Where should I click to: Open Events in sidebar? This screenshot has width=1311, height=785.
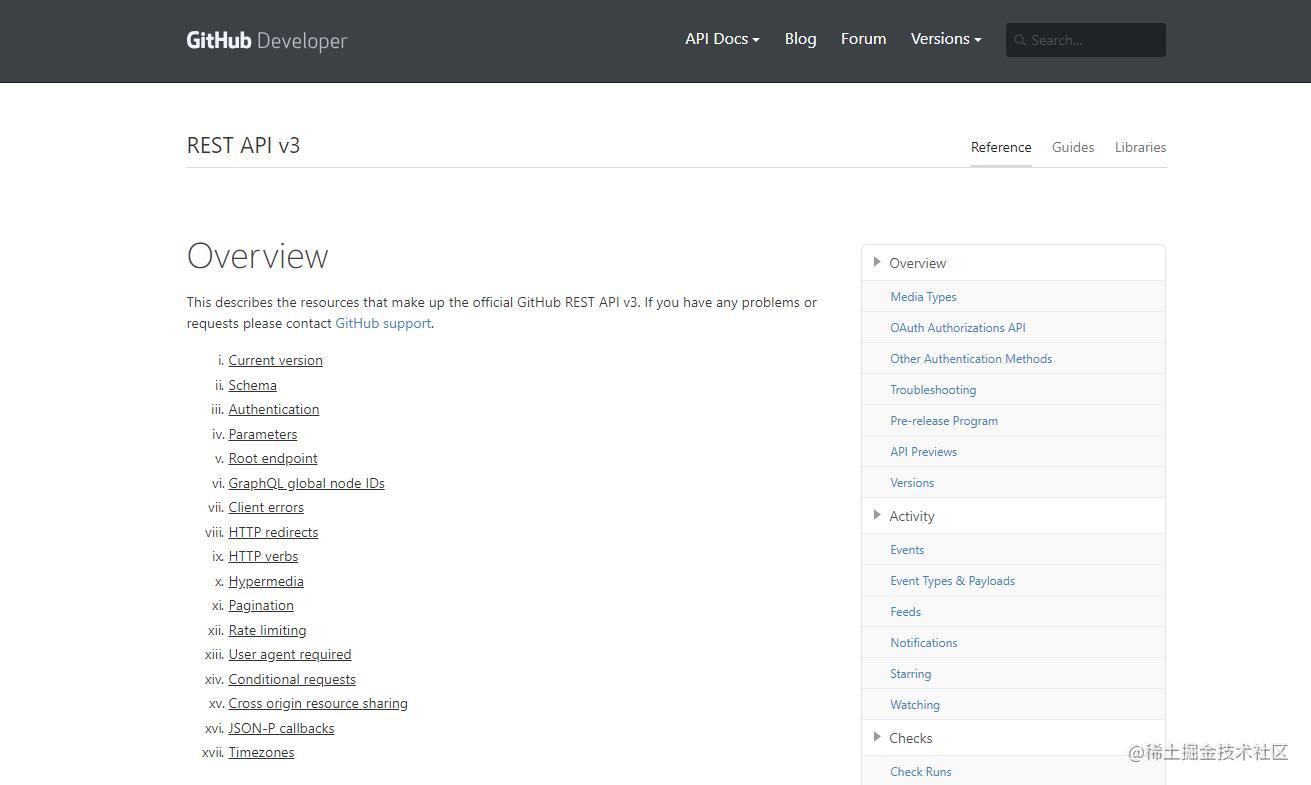click(907, 550)
